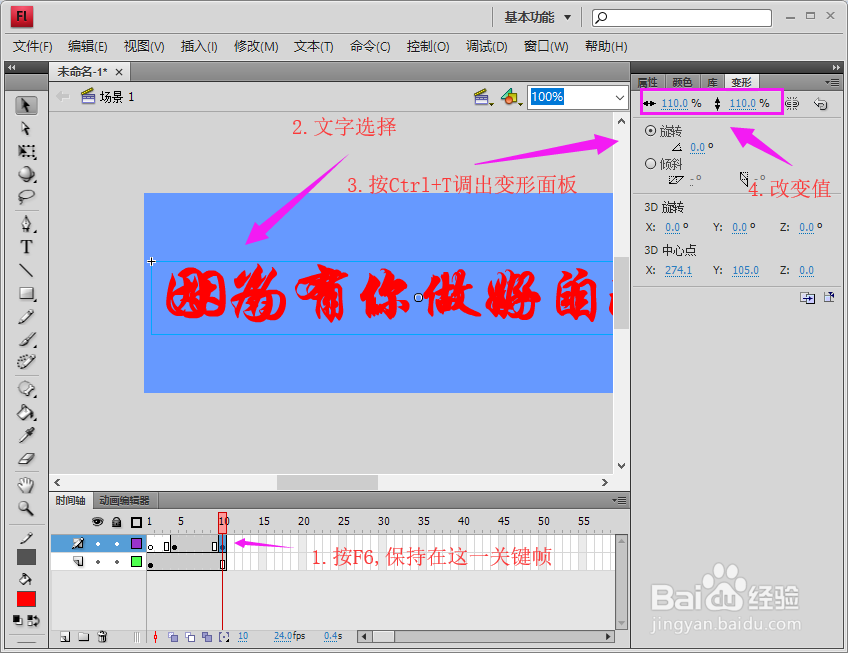This screenshot has width=848, height=653.
Task: Click the reset transform icon
Action: coord(821,103)
